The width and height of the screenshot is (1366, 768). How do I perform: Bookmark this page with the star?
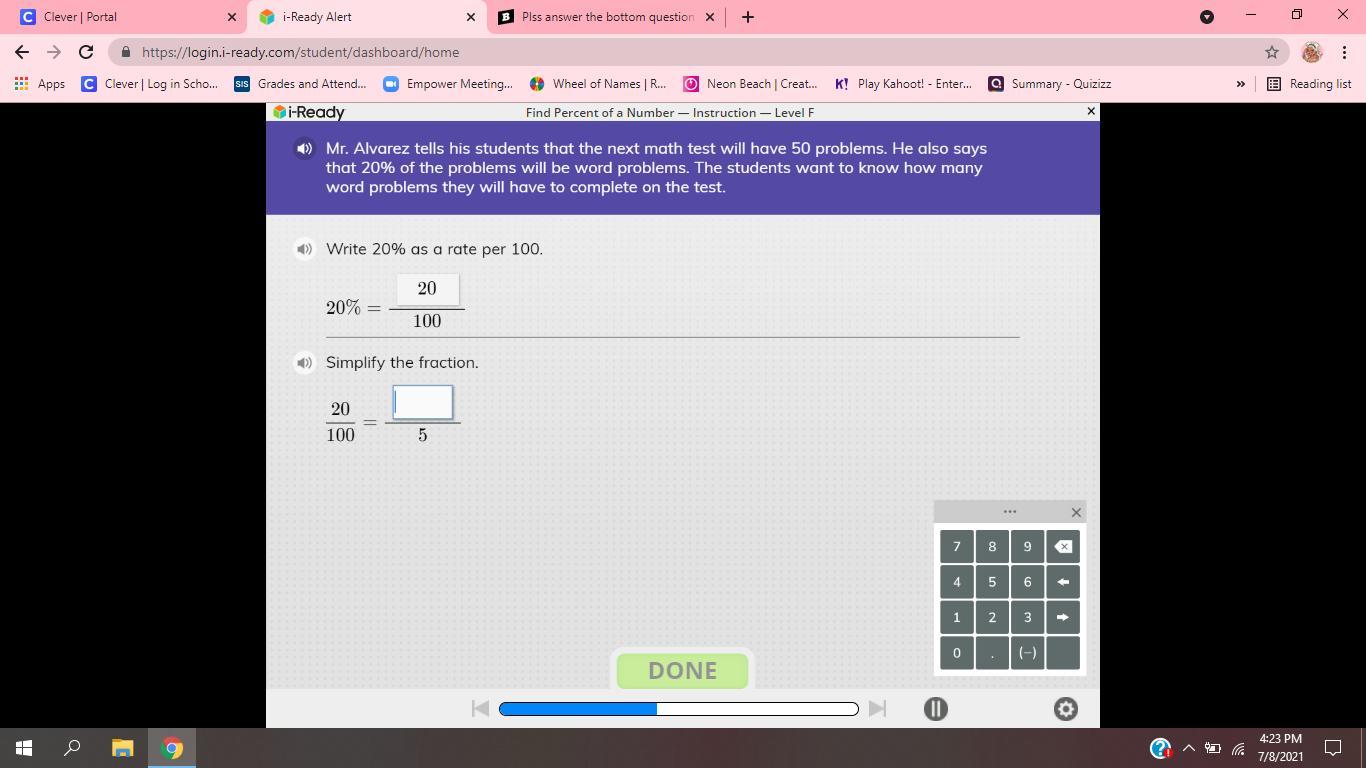(1271, 52)
